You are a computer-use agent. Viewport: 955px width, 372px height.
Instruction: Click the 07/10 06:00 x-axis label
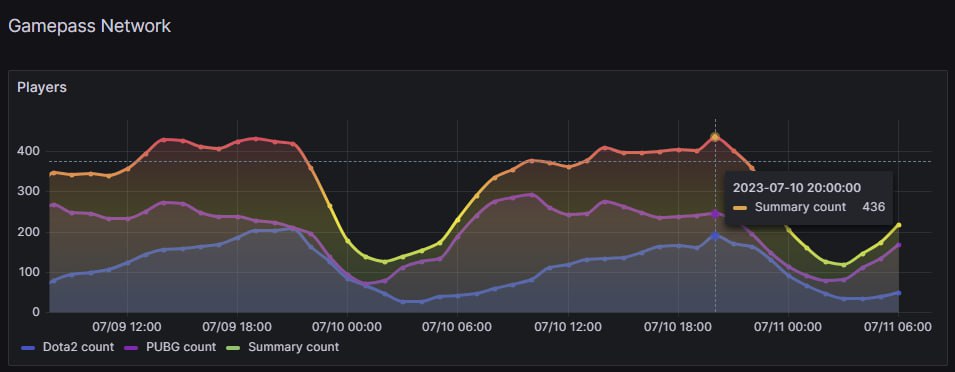pyautogui.click(x=457, y=327)
